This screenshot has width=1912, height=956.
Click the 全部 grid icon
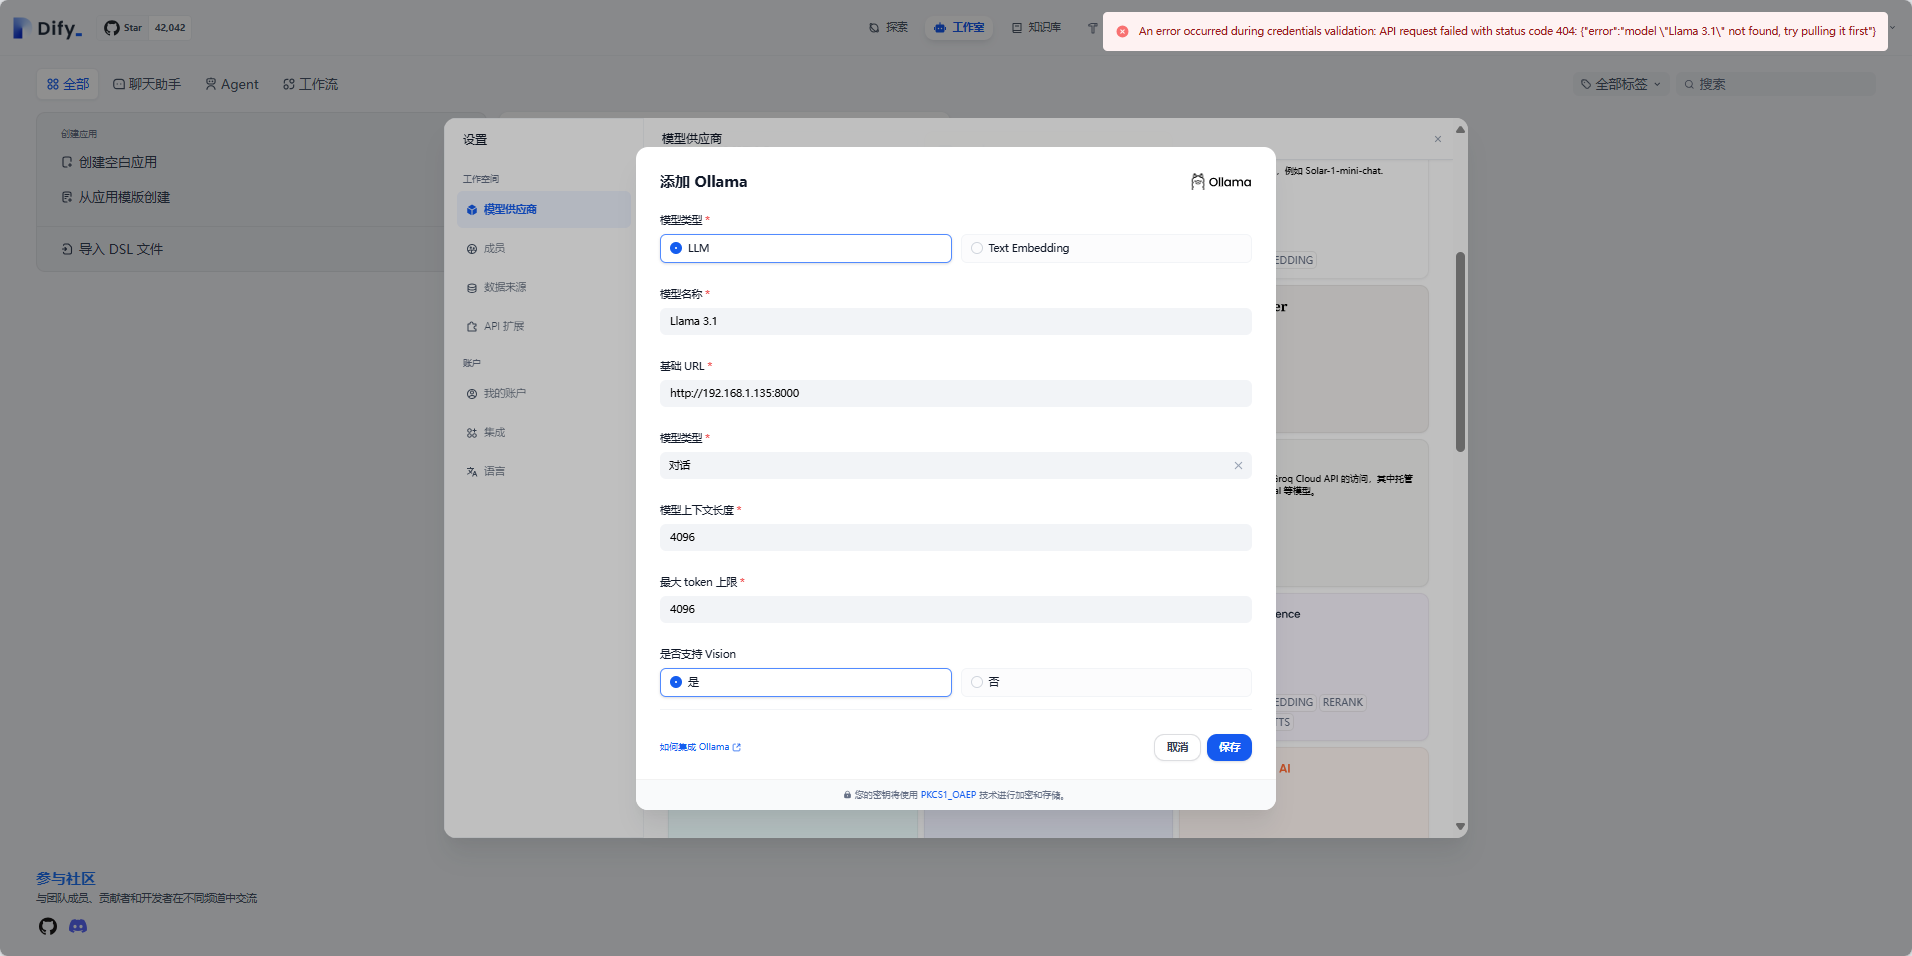pyautogui.click(x=53, y=84)
